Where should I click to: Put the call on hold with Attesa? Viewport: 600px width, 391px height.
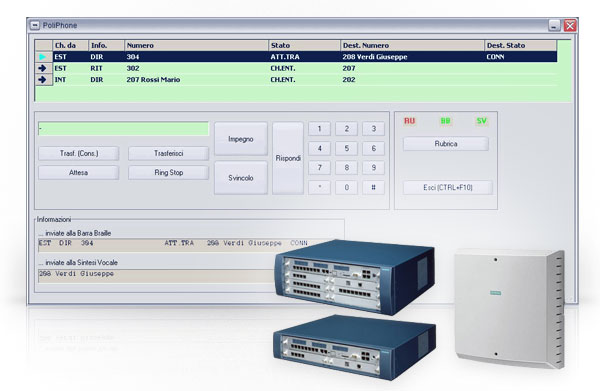[79, 173]
